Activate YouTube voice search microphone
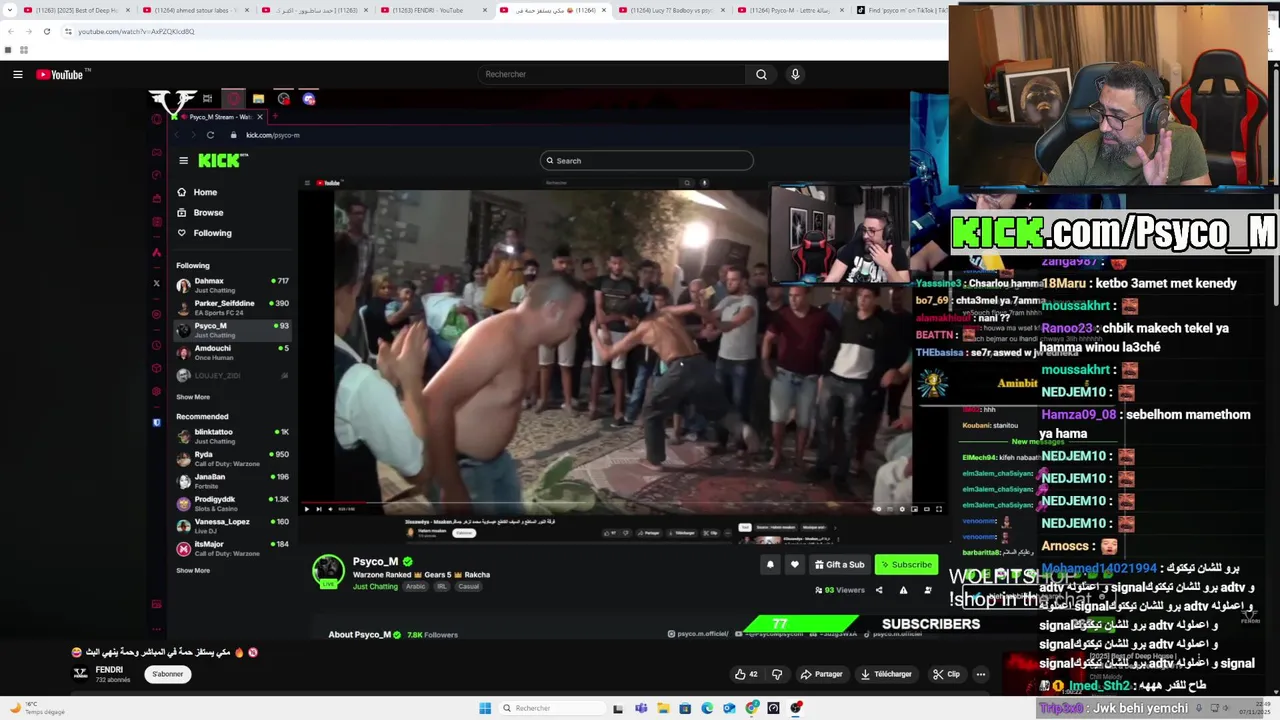 795,74
